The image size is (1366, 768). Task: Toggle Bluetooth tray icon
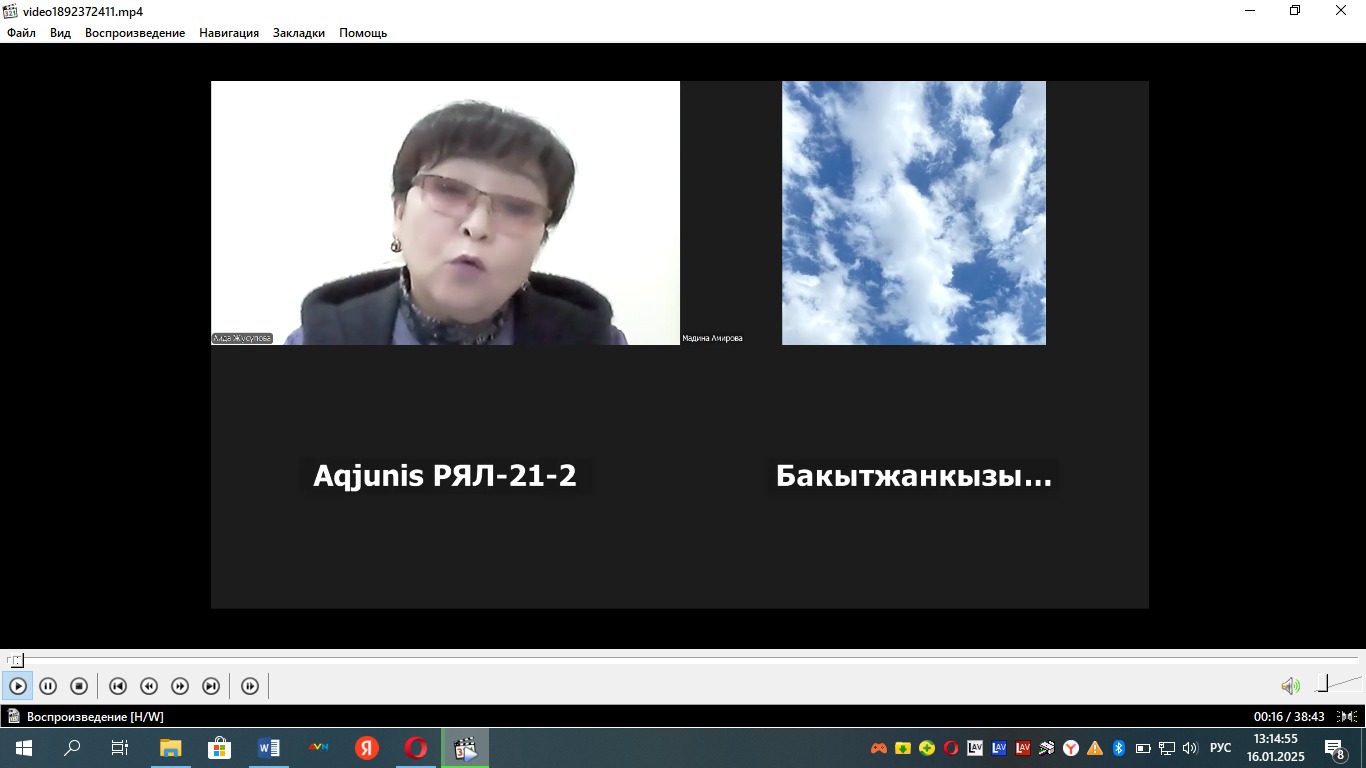click(1119, 748)
